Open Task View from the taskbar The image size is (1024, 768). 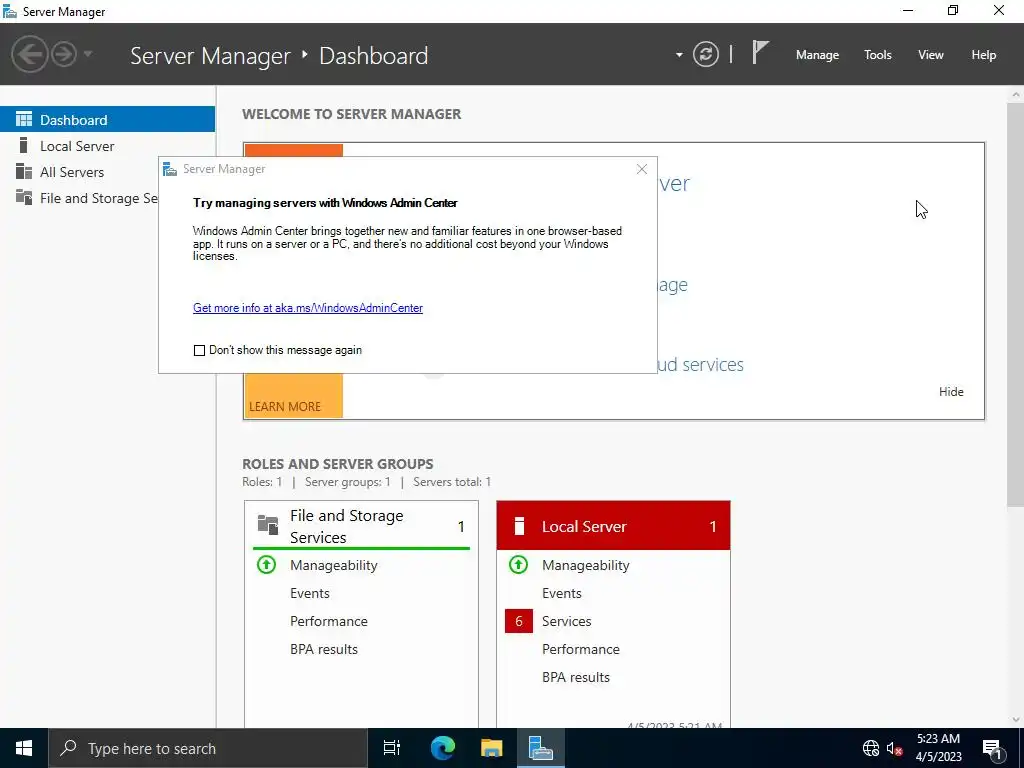point(392,748)
